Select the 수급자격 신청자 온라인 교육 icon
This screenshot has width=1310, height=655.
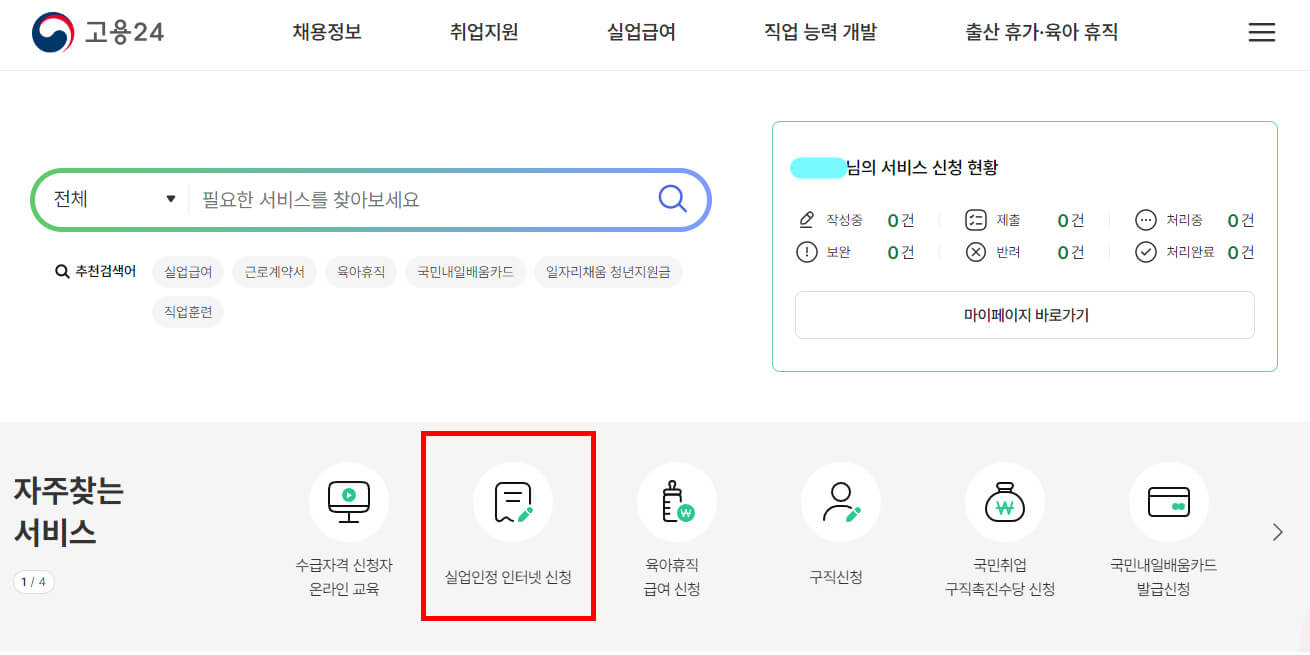click(348, 502)
